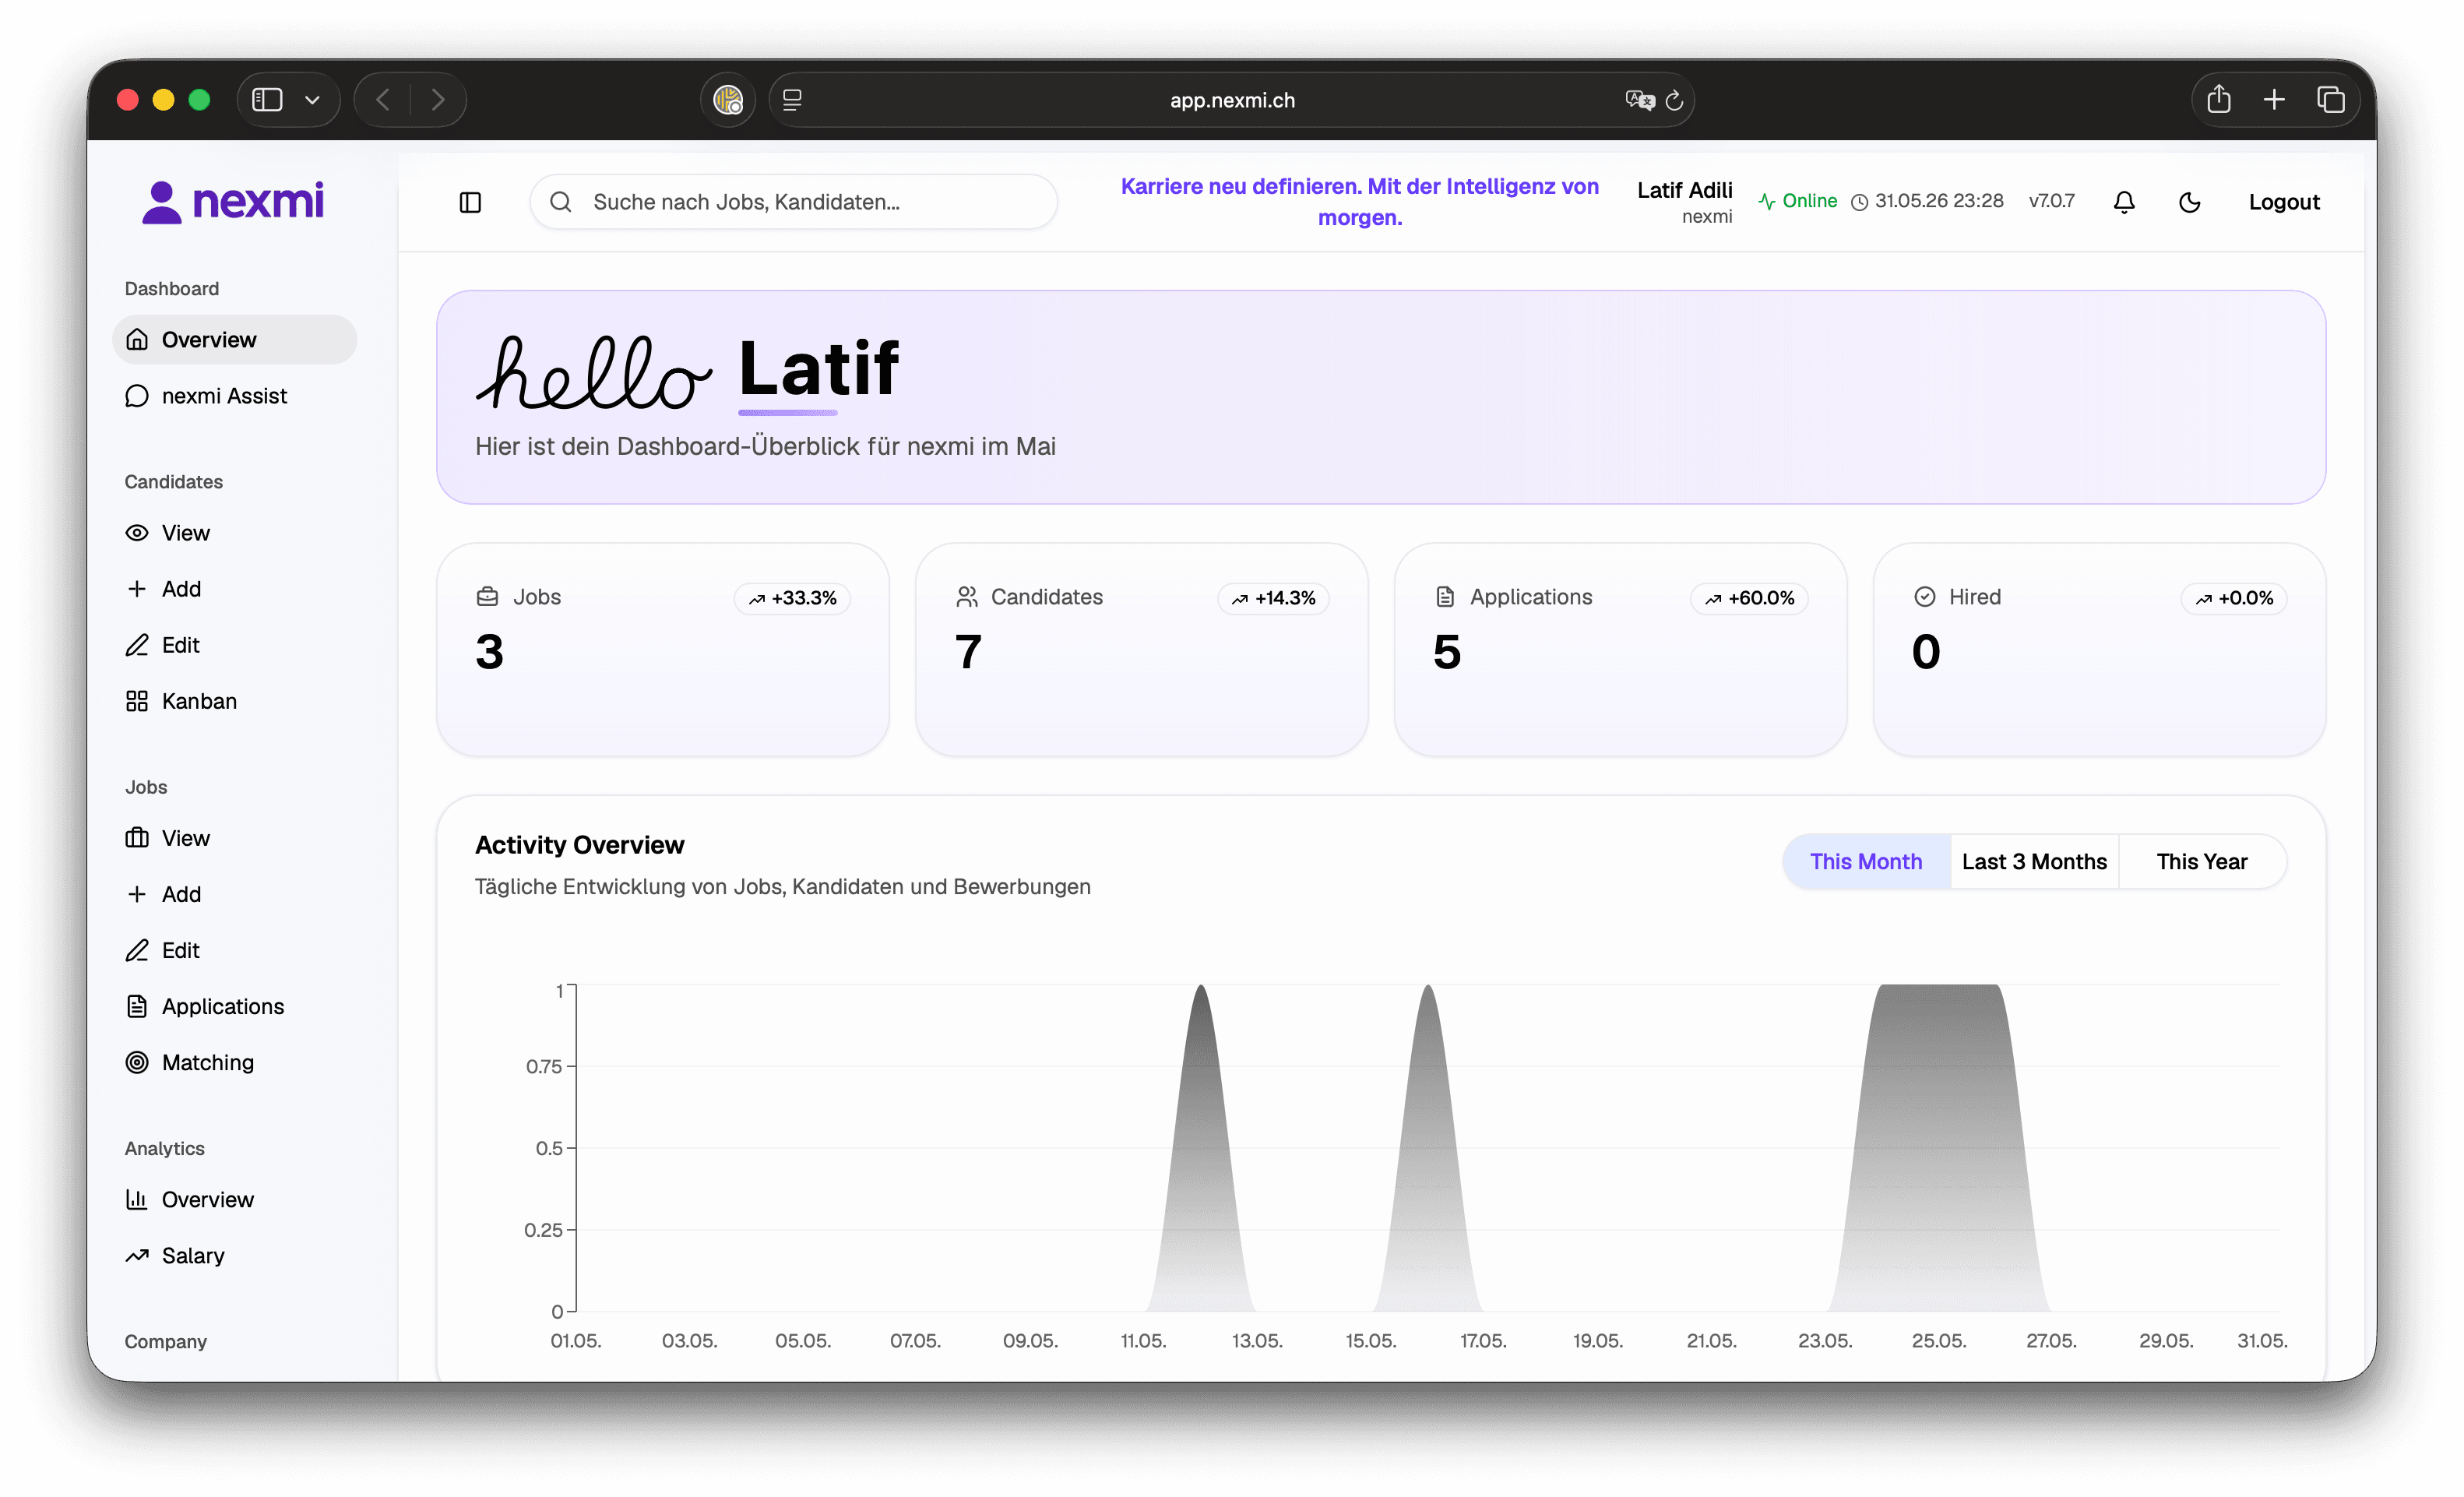The height and width of the screenshot is (1497, 2464).
Task: Click the version label v7.0.7
Action: [x=2051, y=201]
